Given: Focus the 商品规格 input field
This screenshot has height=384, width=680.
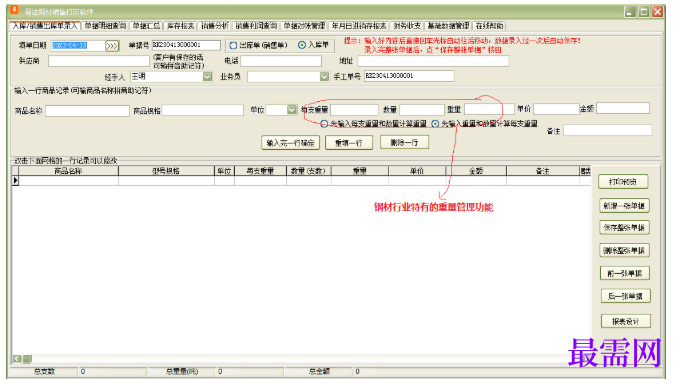Looking at the screenshot, I should point(203,110).
